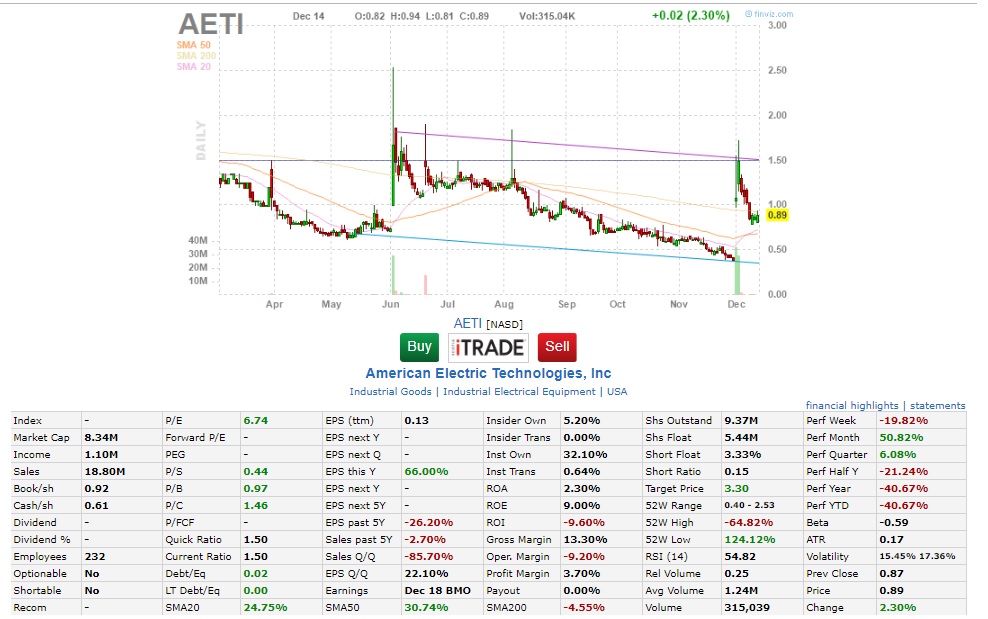Click the green Buy button
This screenshot has width=988, height=619.
point(419,347)
